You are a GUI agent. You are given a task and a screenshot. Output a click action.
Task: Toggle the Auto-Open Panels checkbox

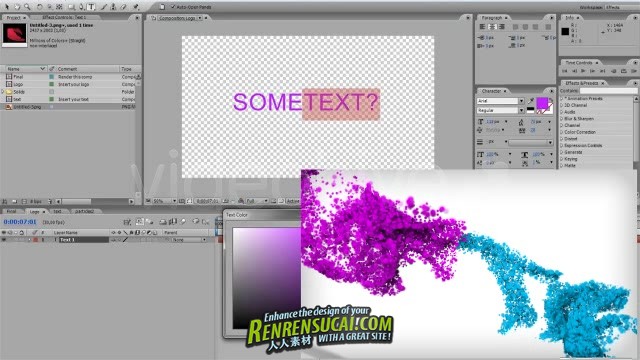point(173,7)
